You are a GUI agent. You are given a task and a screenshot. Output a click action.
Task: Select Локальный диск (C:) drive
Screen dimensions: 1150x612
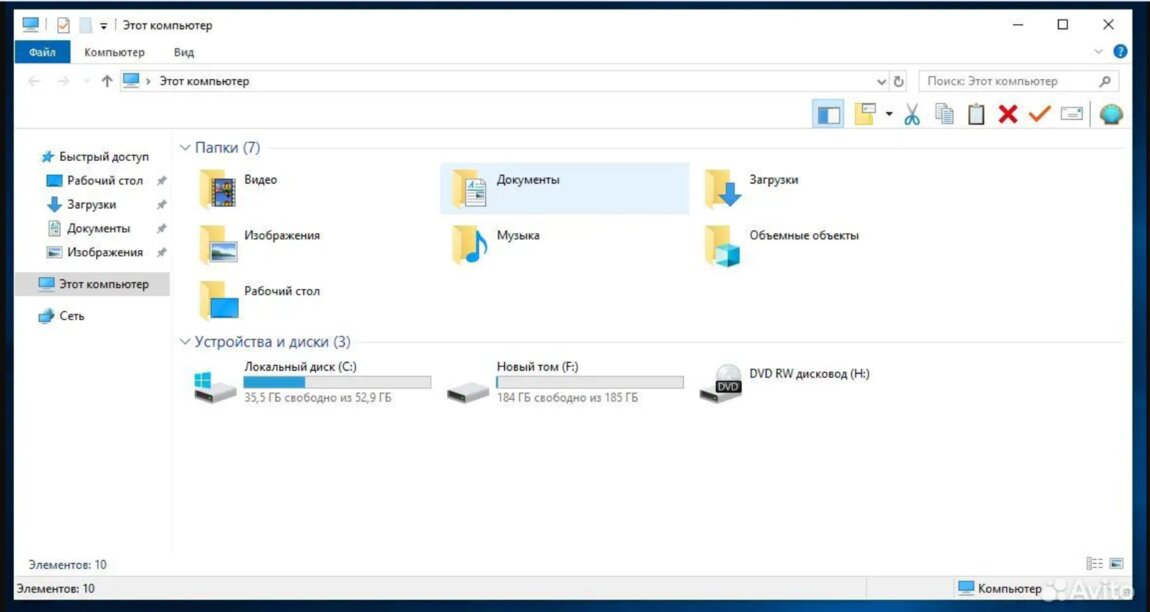[x=300, y=383]
